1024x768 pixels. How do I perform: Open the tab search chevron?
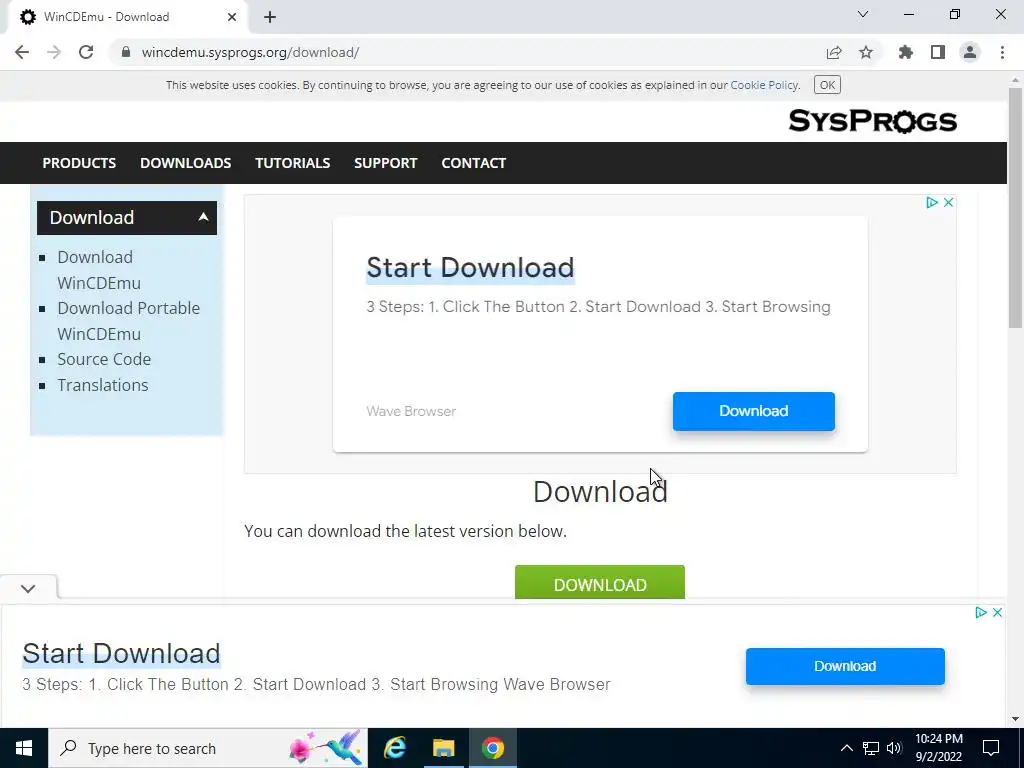863,14
